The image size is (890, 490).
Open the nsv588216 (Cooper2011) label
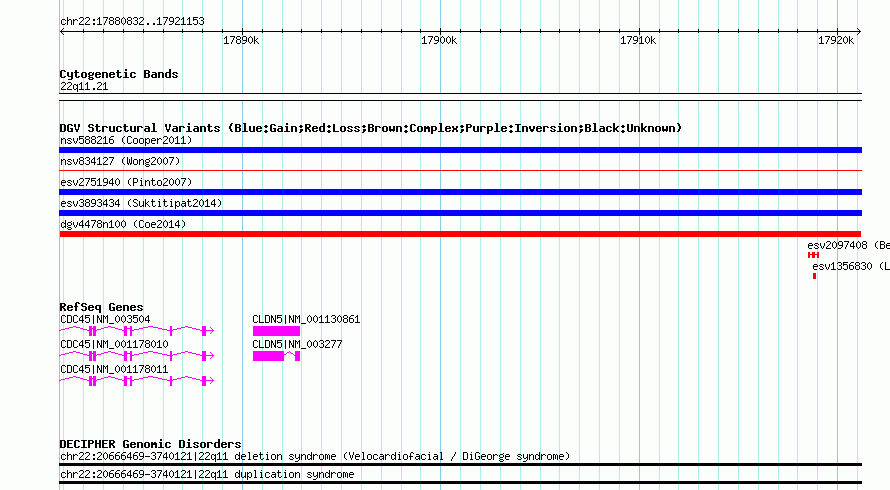[126, 140]
